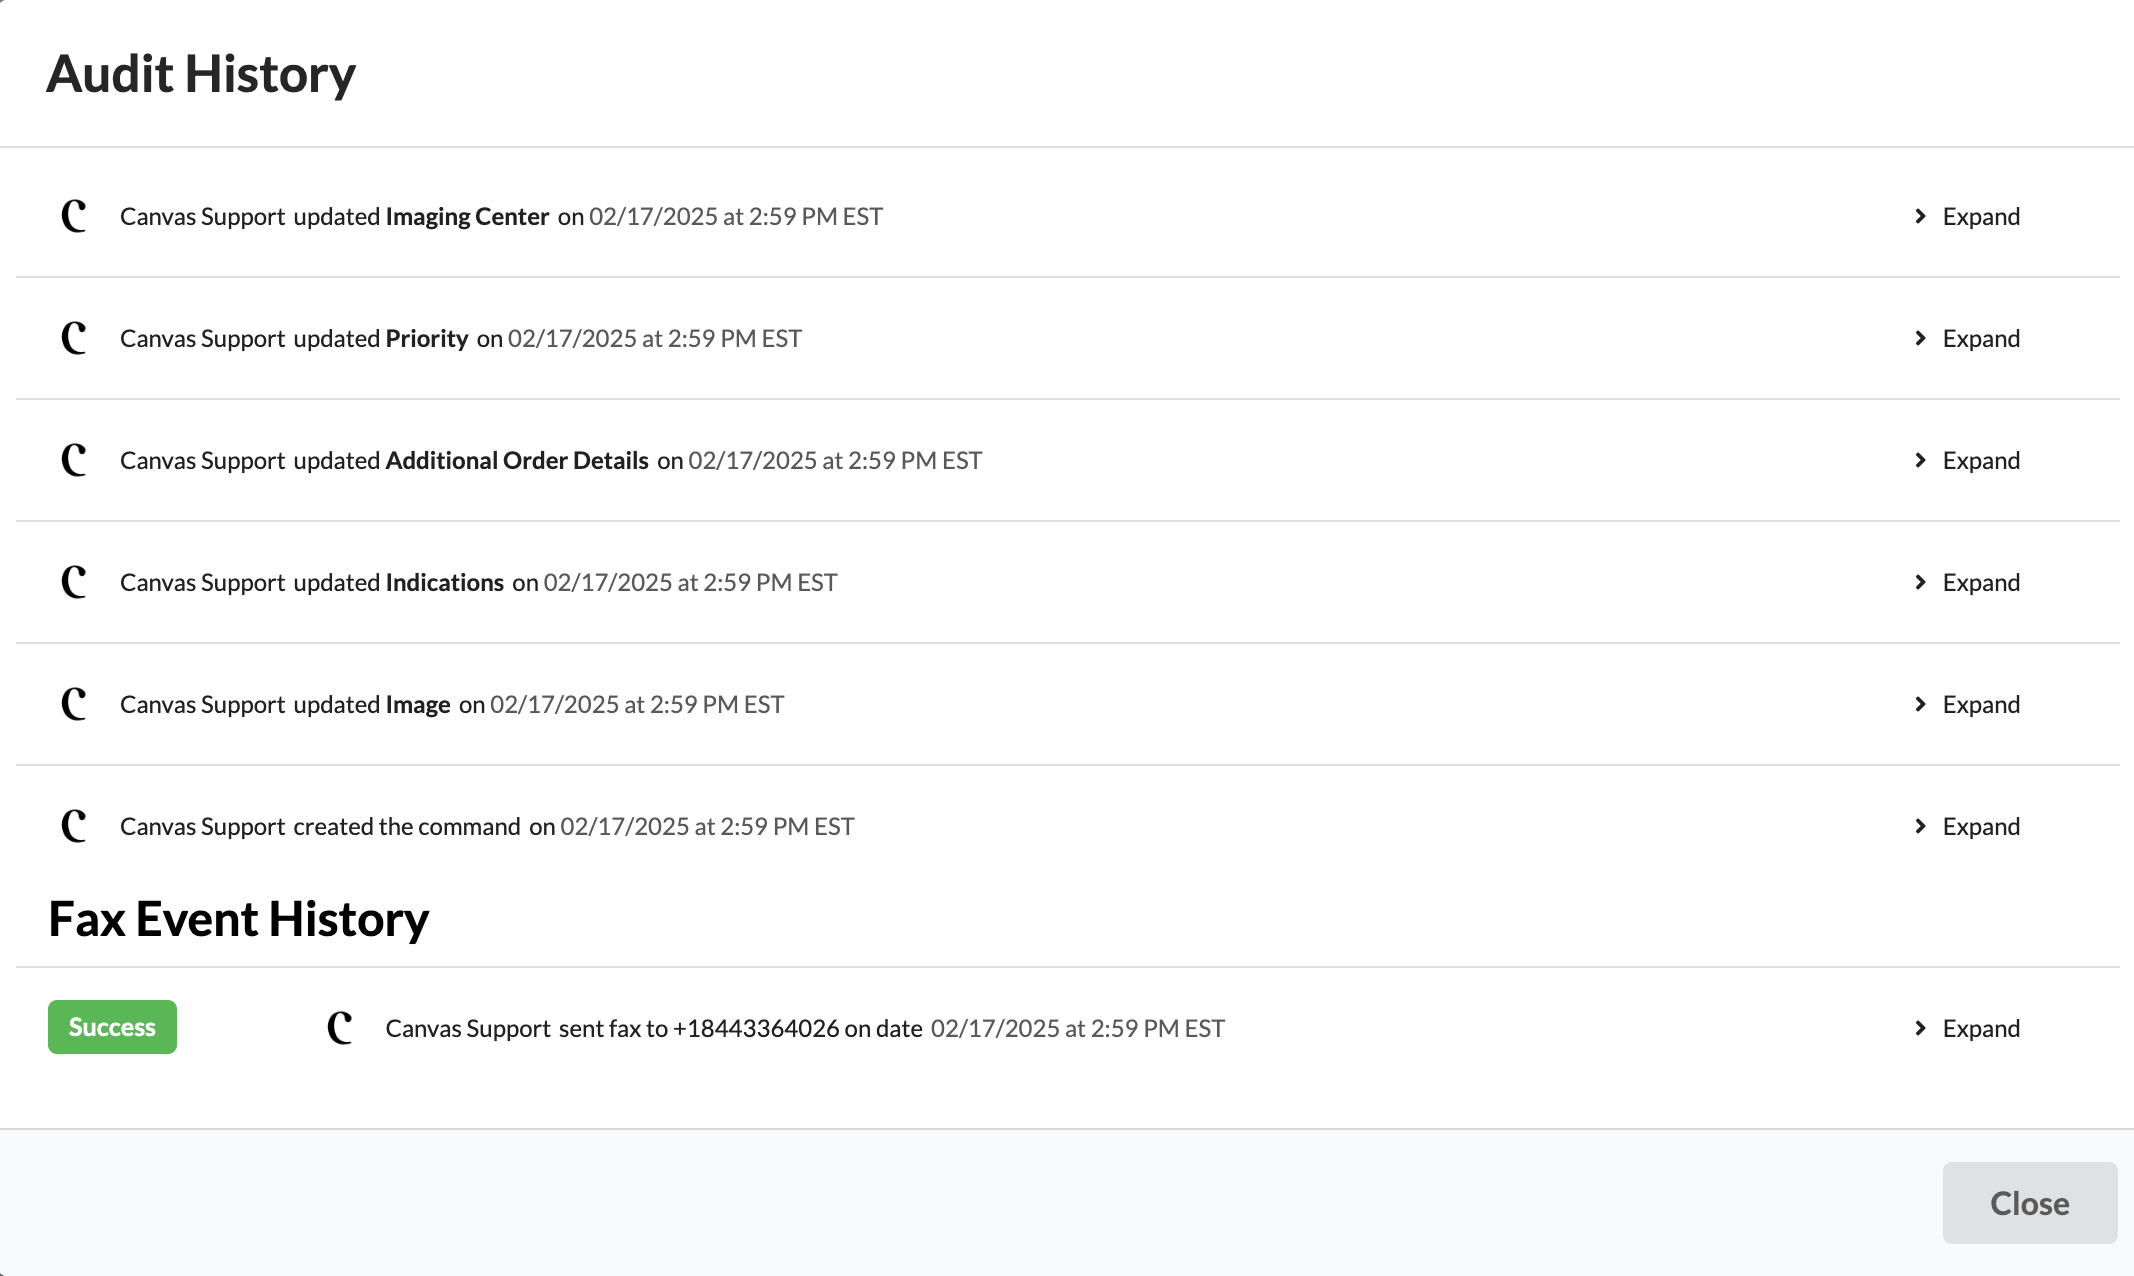Expand the created the command entry

[x=1967, y=826]
